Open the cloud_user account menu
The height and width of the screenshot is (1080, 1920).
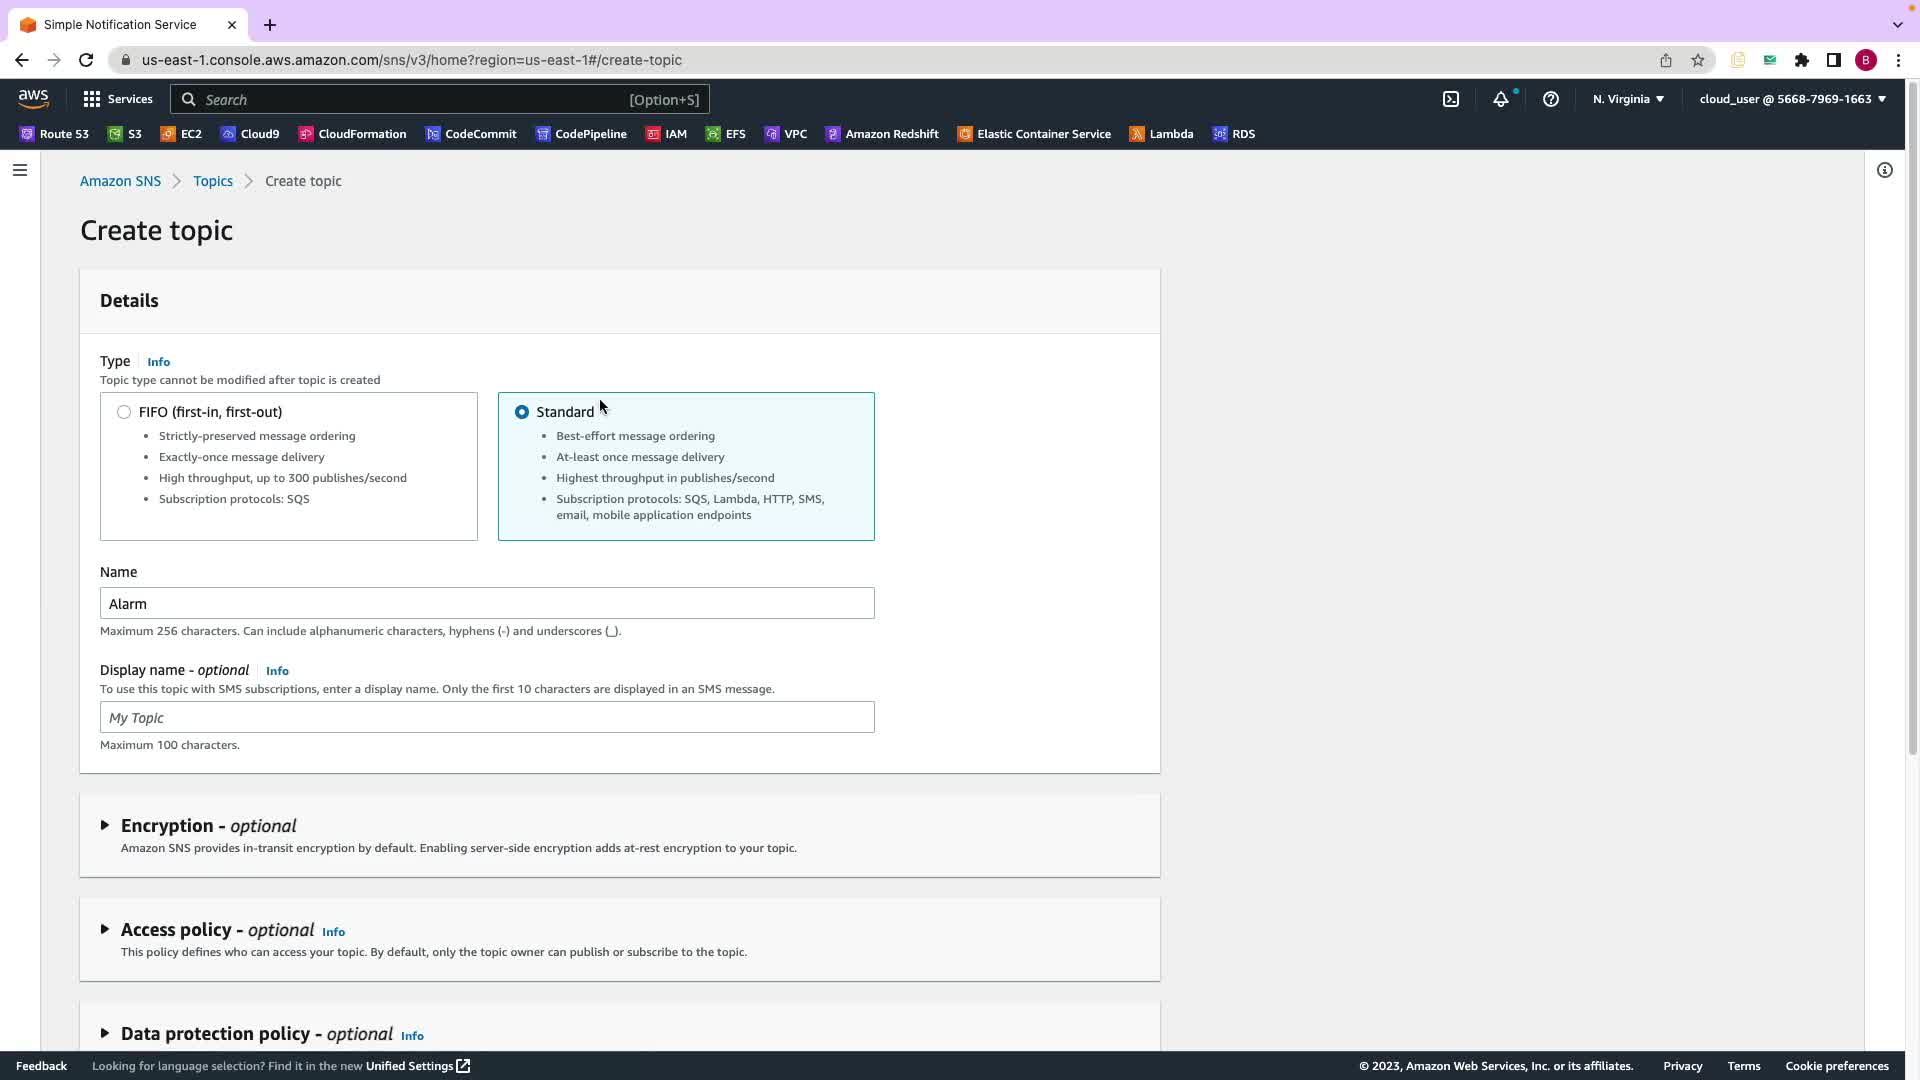[x=1792, y=99]
